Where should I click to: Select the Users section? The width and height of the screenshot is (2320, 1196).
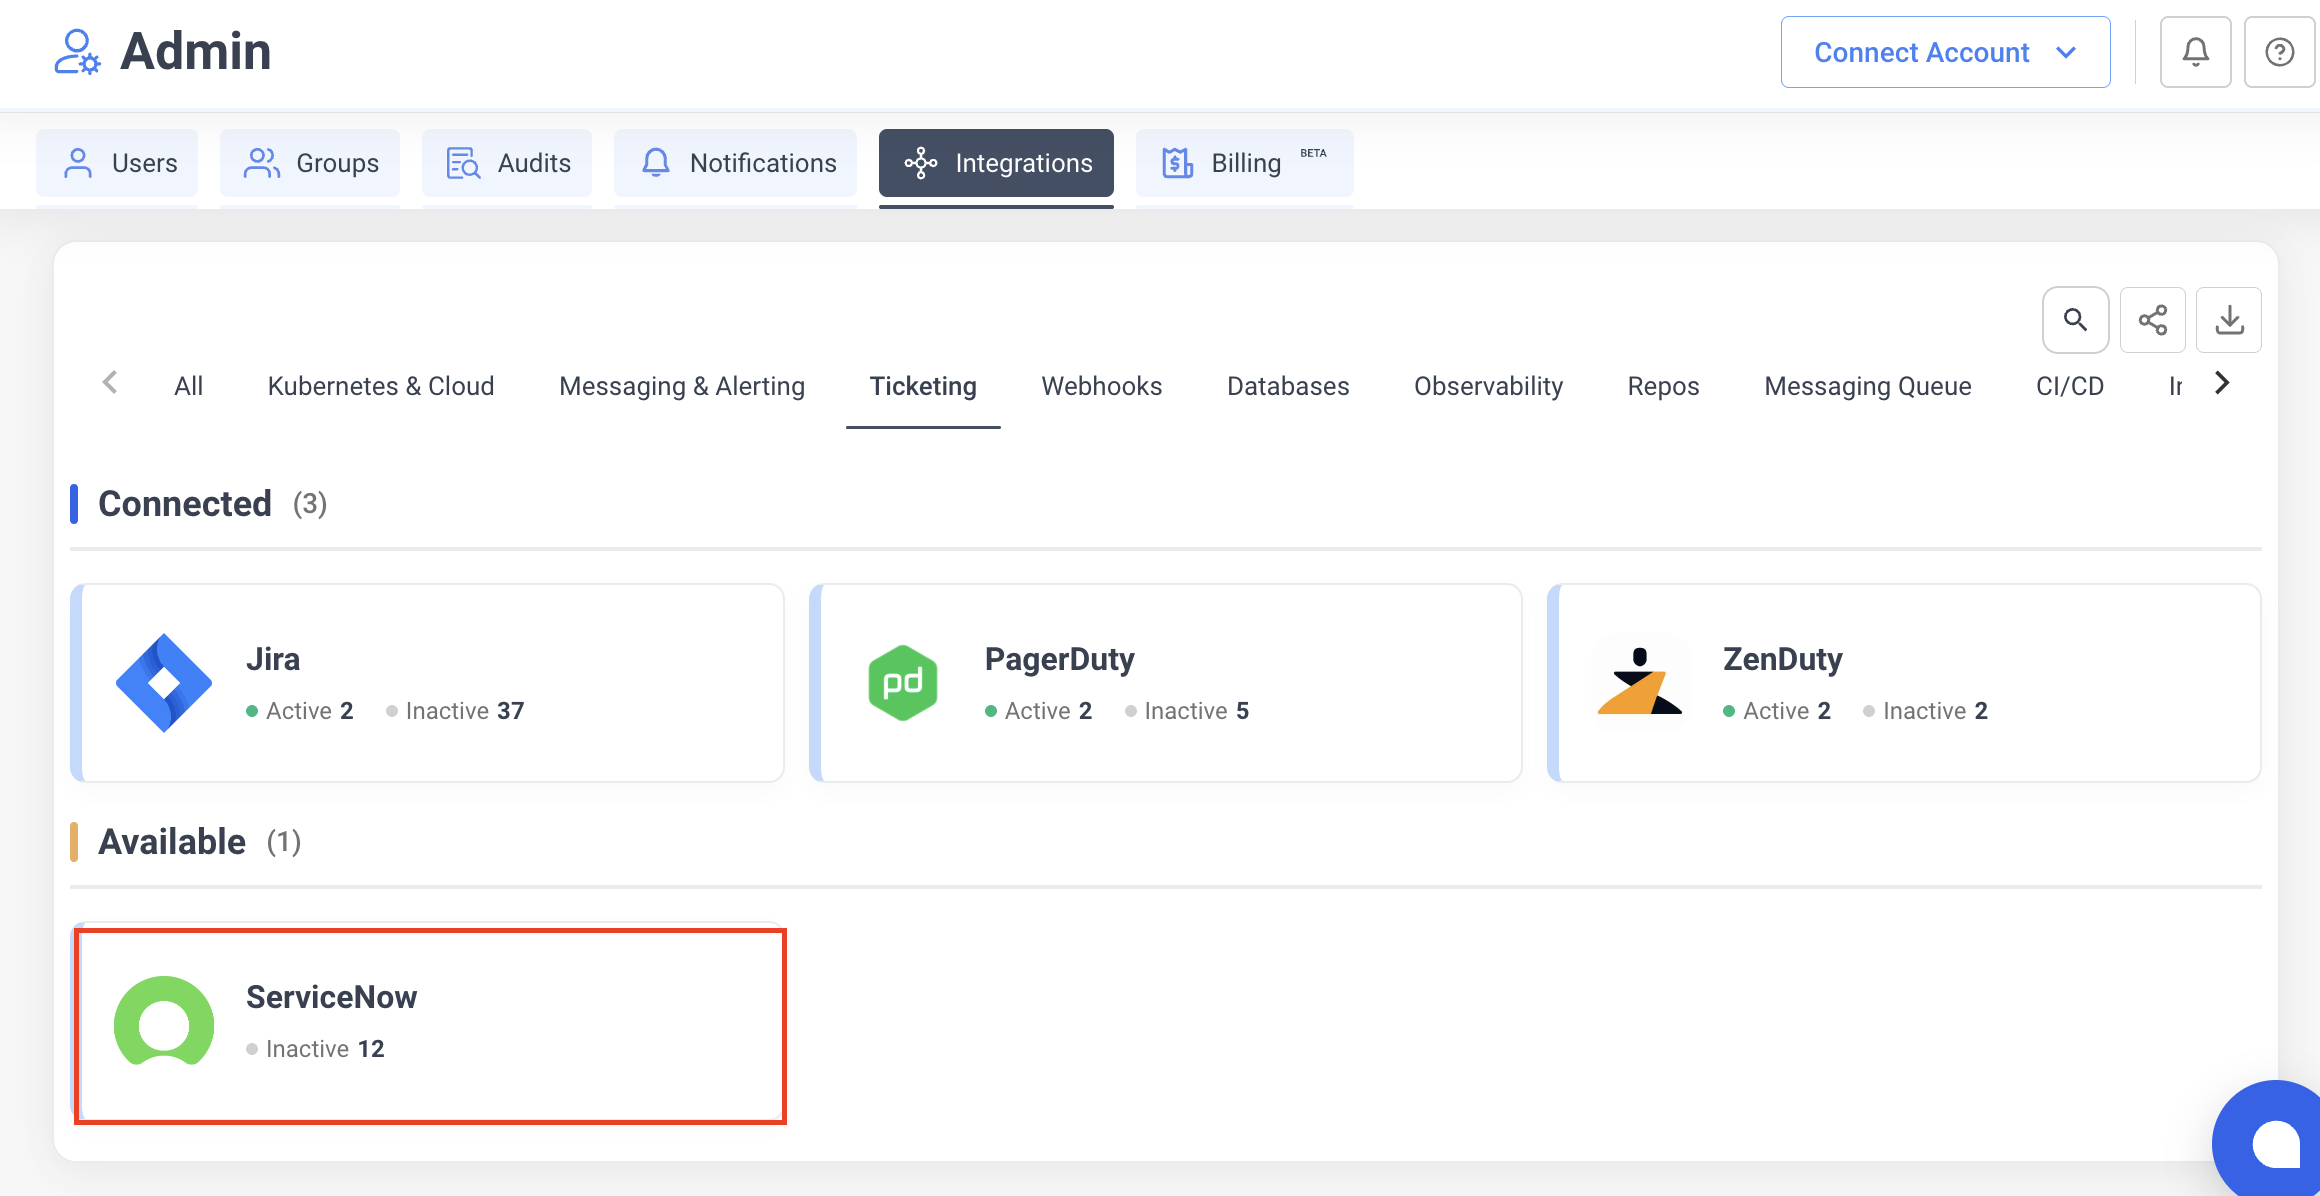(117, 162)
